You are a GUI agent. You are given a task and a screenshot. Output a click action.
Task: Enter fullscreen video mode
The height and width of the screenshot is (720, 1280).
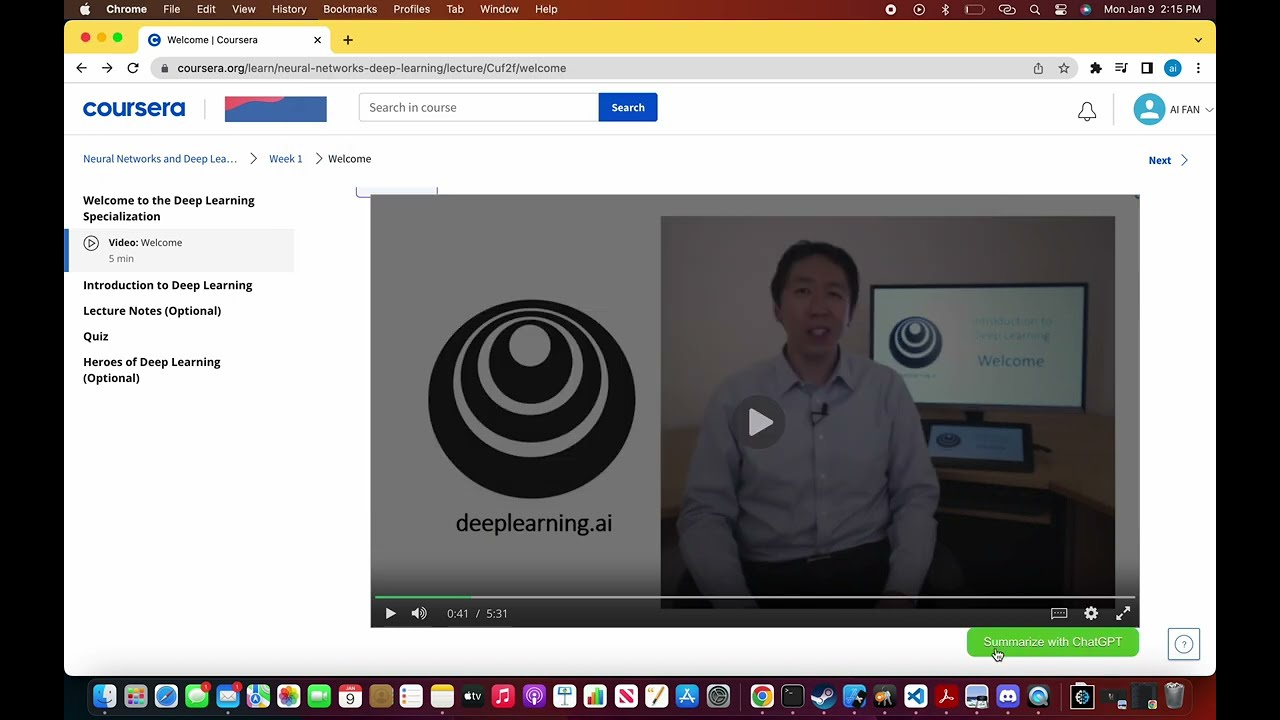click(1123, 613)
